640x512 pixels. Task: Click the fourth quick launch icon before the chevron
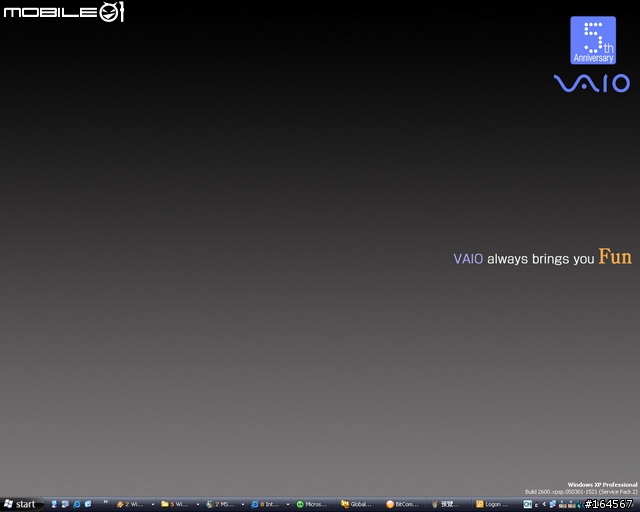pos(88,504)
